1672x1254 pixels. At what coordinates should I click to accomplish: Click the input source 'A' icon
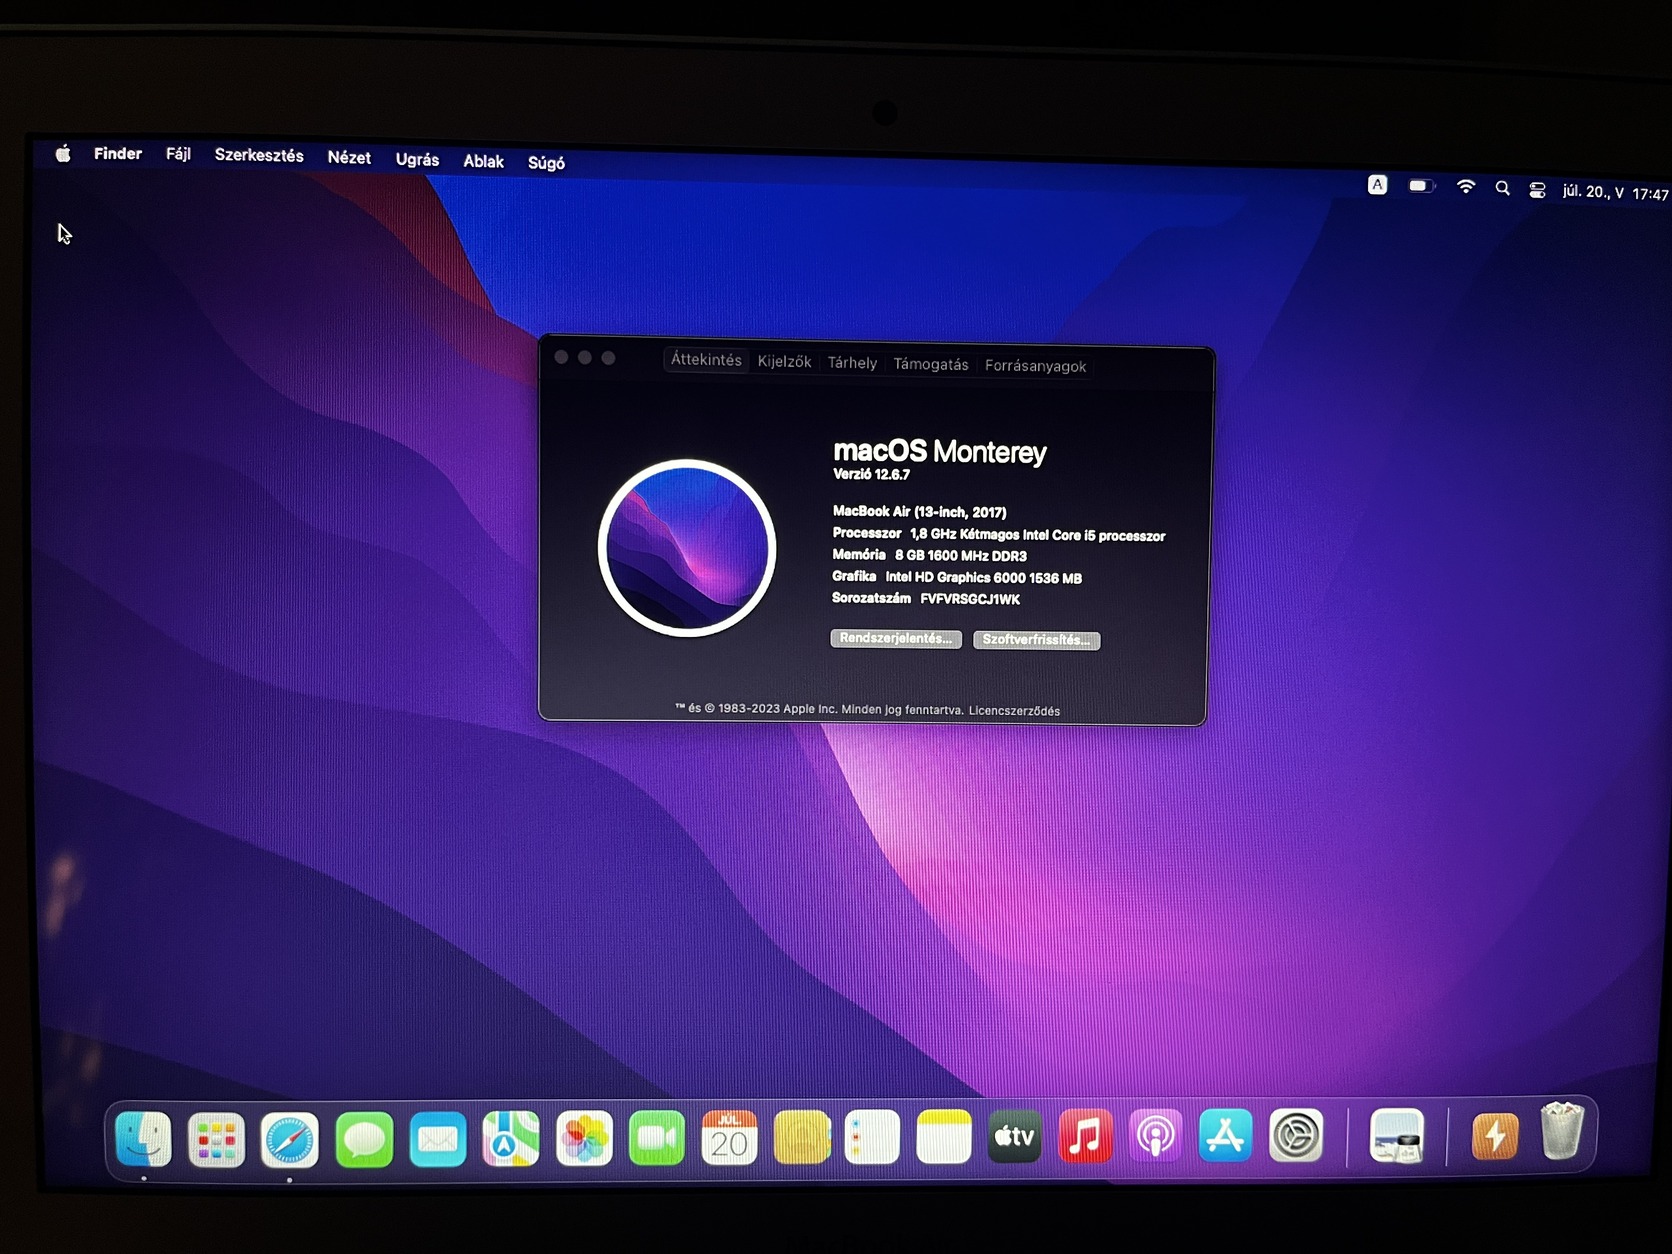[x=1377, y=184]
